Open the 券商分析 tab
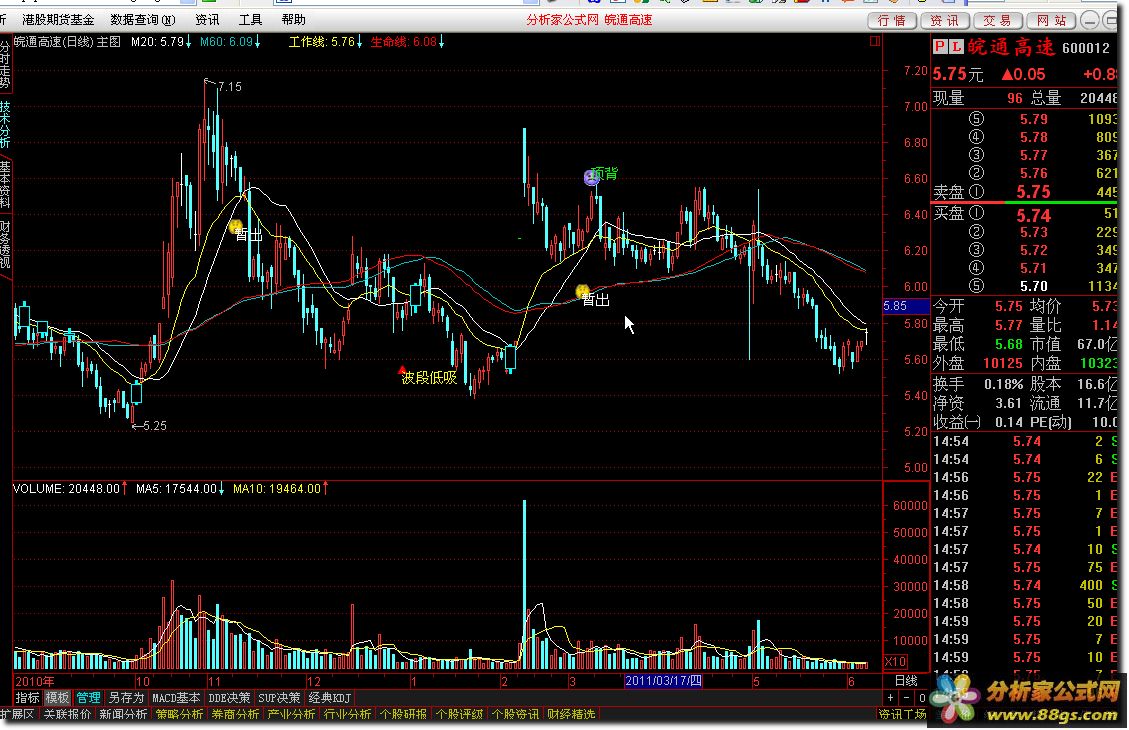The image size is (1129, 730). tap(235, 714)
